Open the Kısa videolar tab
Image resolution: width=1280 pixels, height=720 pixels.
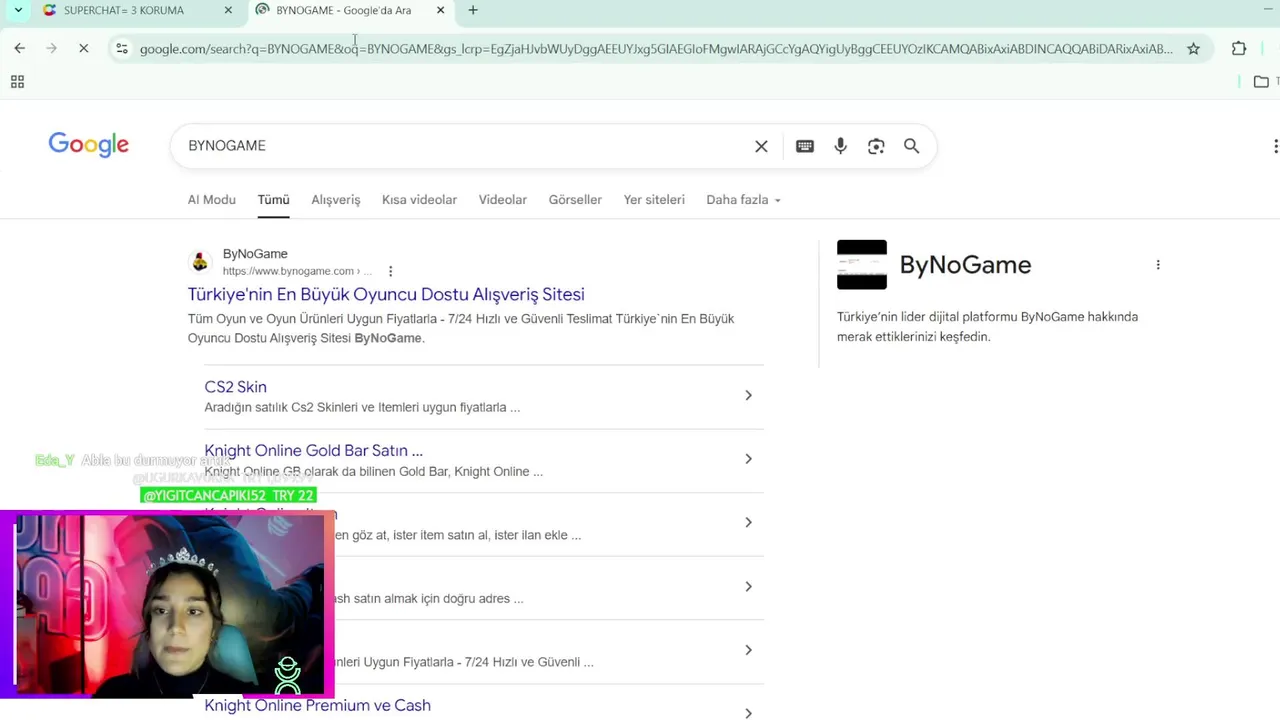pyautogui.click(x=419, y=199)
